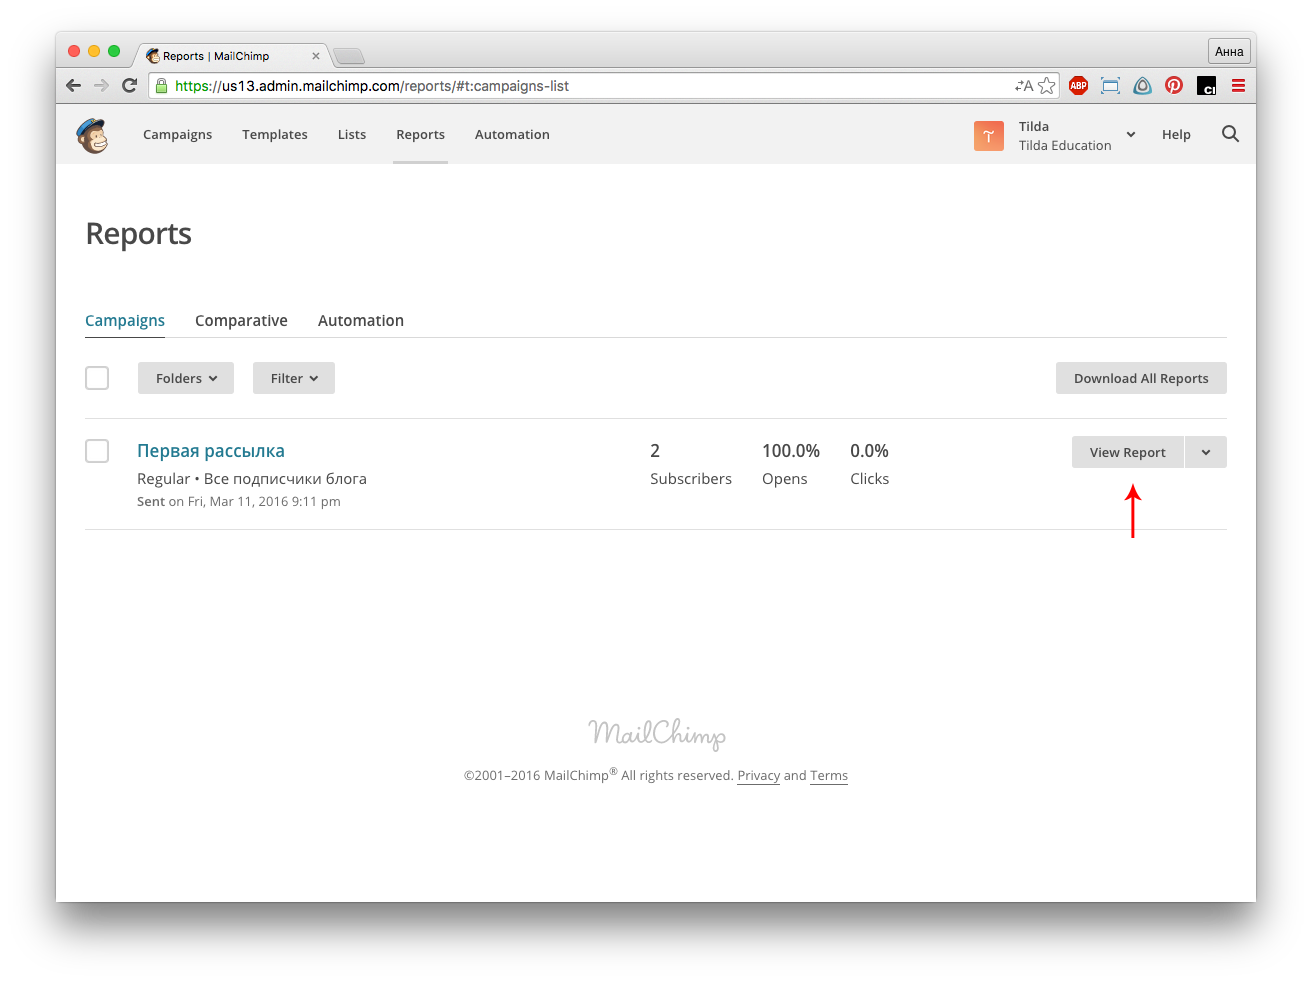Click Download All Reports button
This screenshot has height=982, width=1312.
point(1141,378)
